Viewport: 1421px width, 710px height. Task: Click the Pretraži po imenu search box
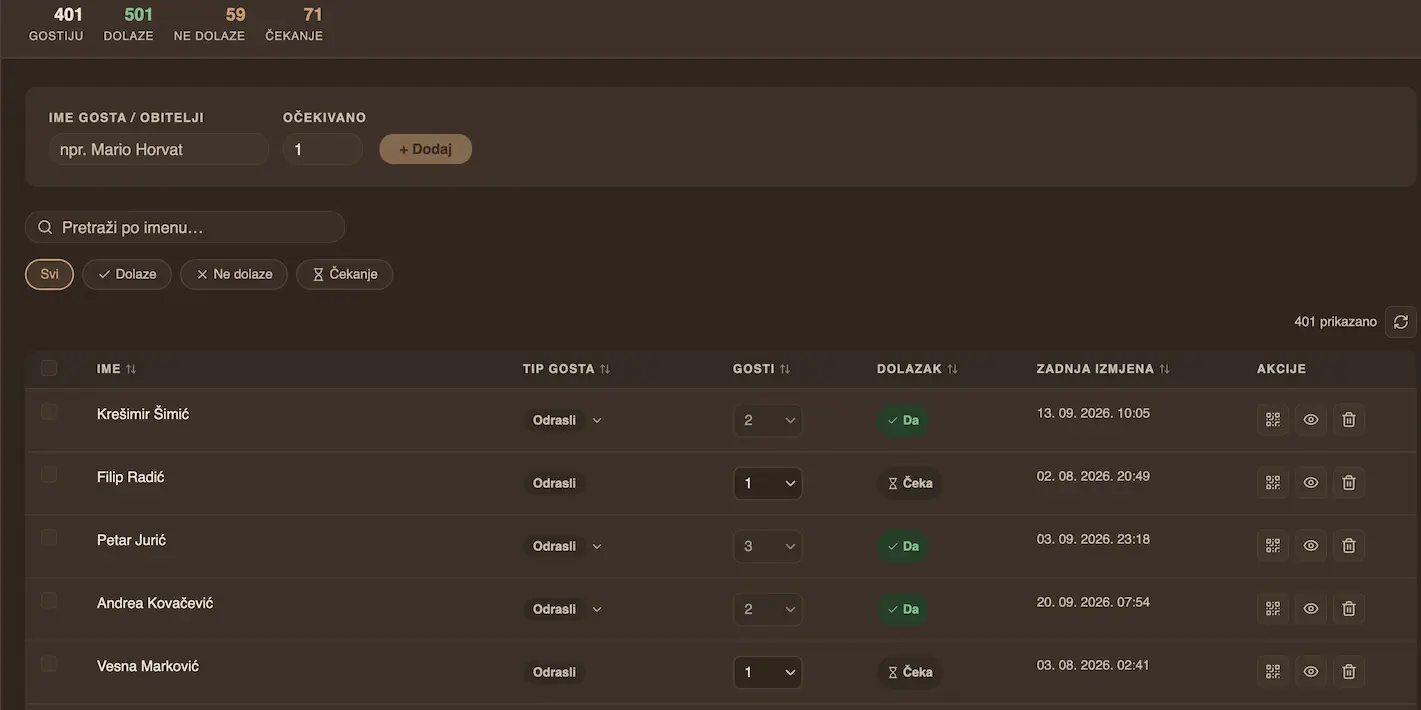click(x=185, y=227)
